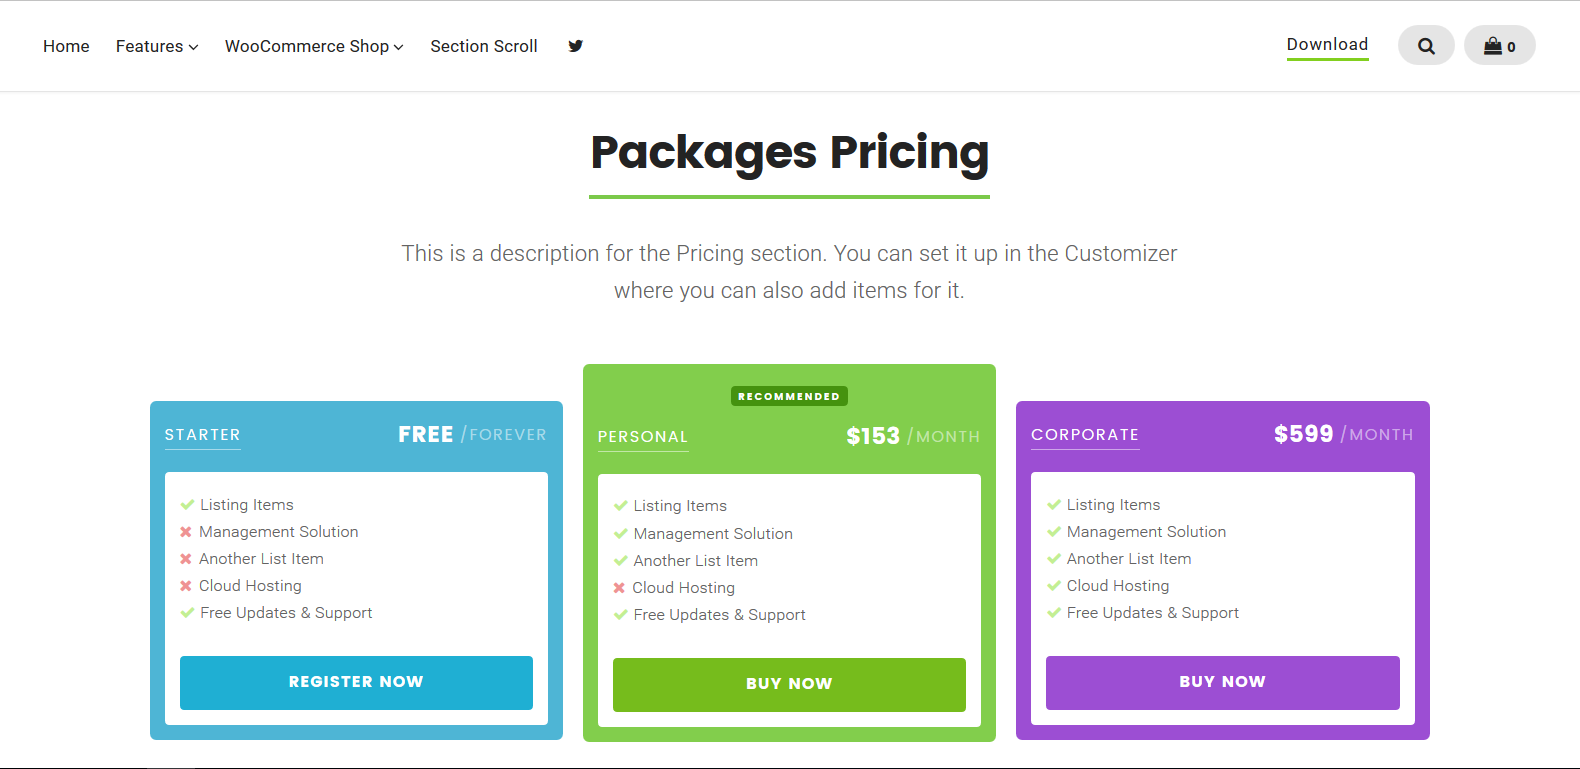Click red X beside Personal Cloud Hosting
This screenshot has width=1580, height=769.
(619, 588)
